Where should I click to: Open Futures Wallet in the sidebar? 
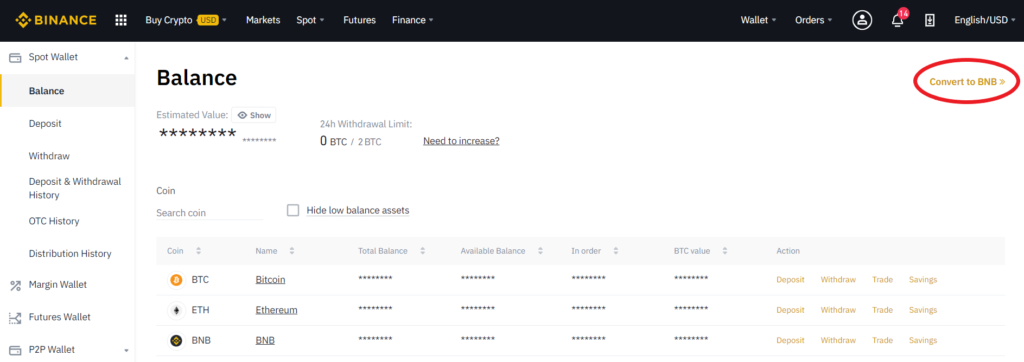pyautogui.click(x=59, y=318)
